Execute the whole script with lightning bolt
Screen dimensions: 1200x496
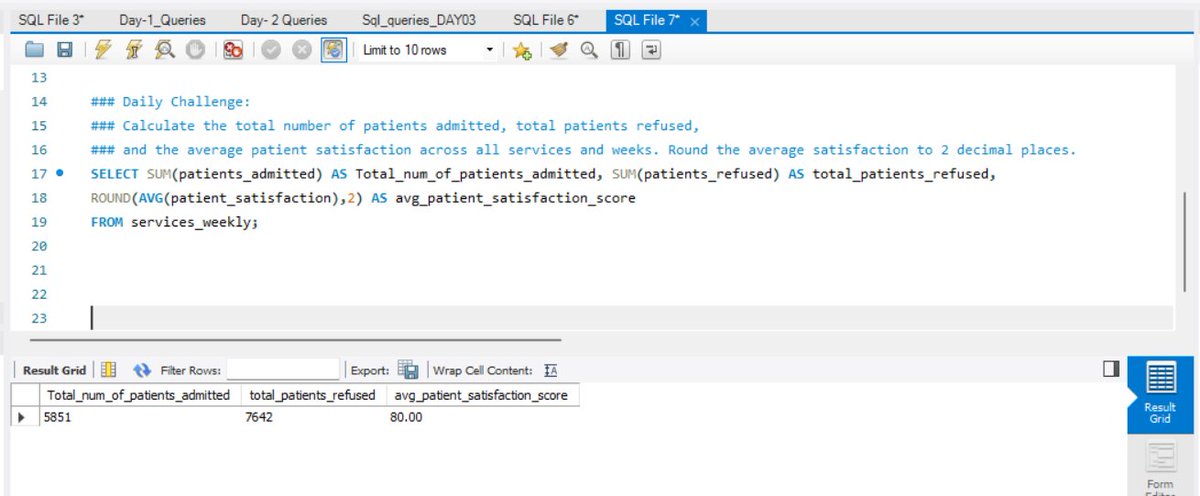103,50
